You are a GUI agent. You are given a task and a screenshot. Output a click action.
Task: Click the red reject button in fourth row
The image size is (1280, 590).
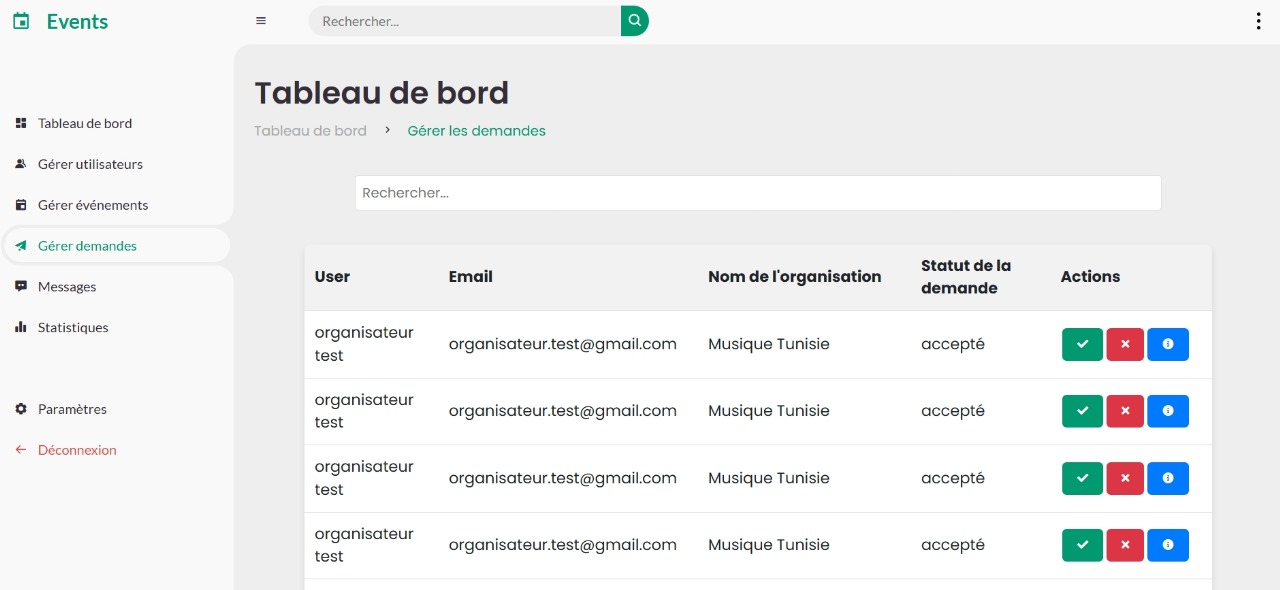pyautogui.click(x=1125, y=545)
